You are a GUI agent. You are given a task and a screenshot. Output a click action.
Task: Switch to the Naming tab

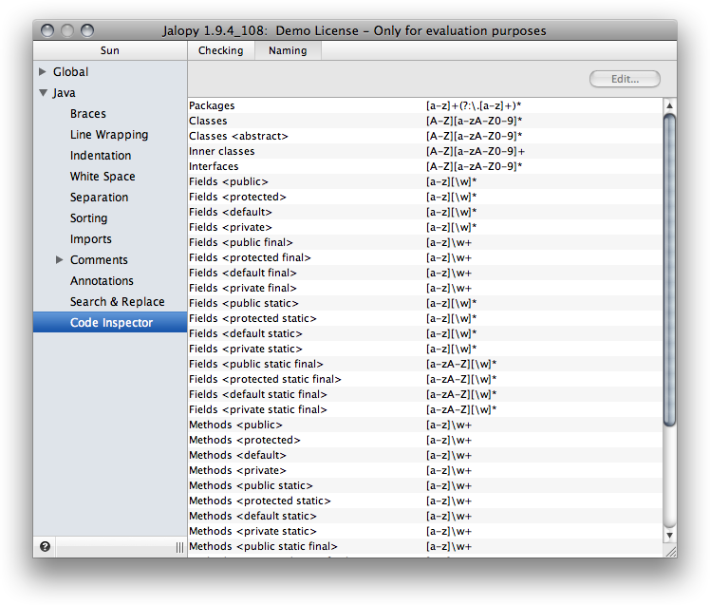click(288, 50)
